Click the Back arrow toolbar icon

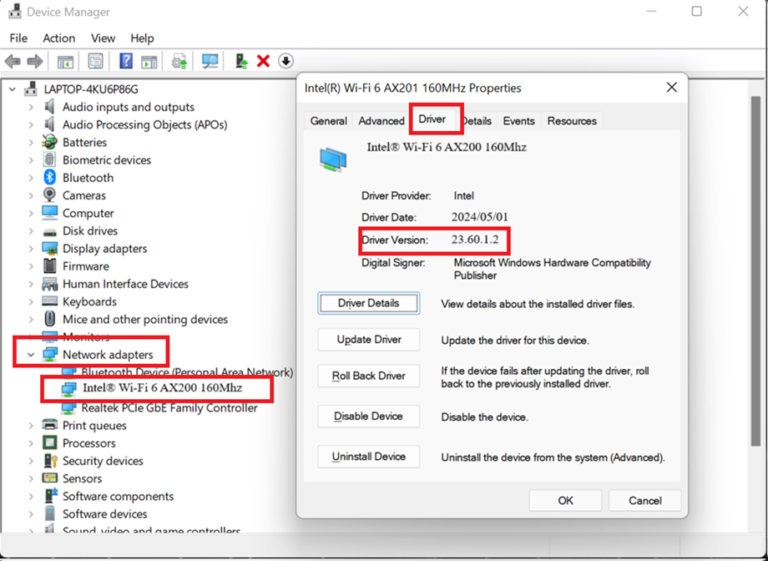(13, 62)
